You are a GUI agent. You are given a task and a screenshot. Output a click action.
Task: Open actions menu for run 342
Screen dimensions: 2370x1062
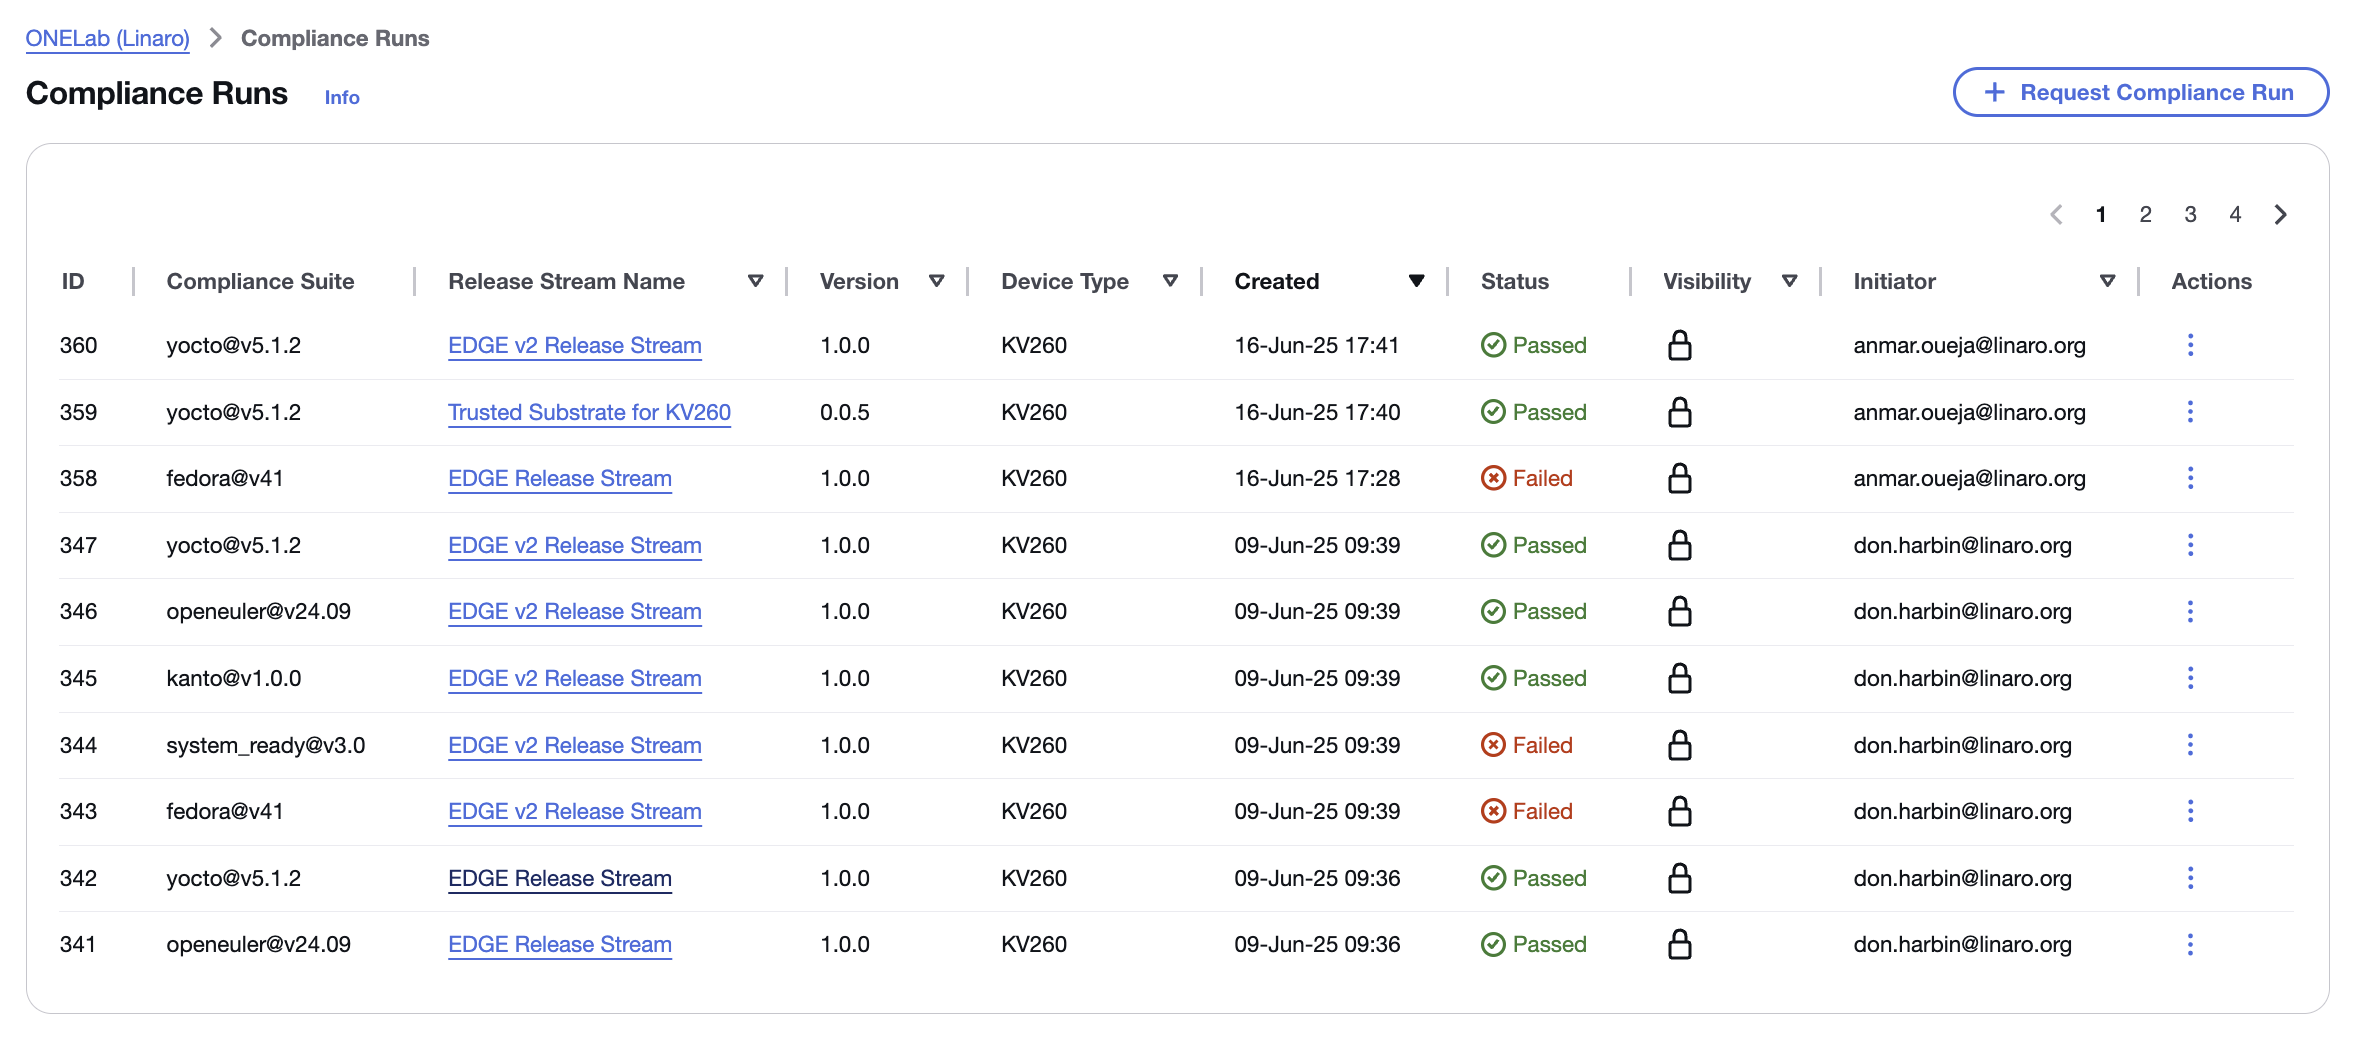point(2190,878)
